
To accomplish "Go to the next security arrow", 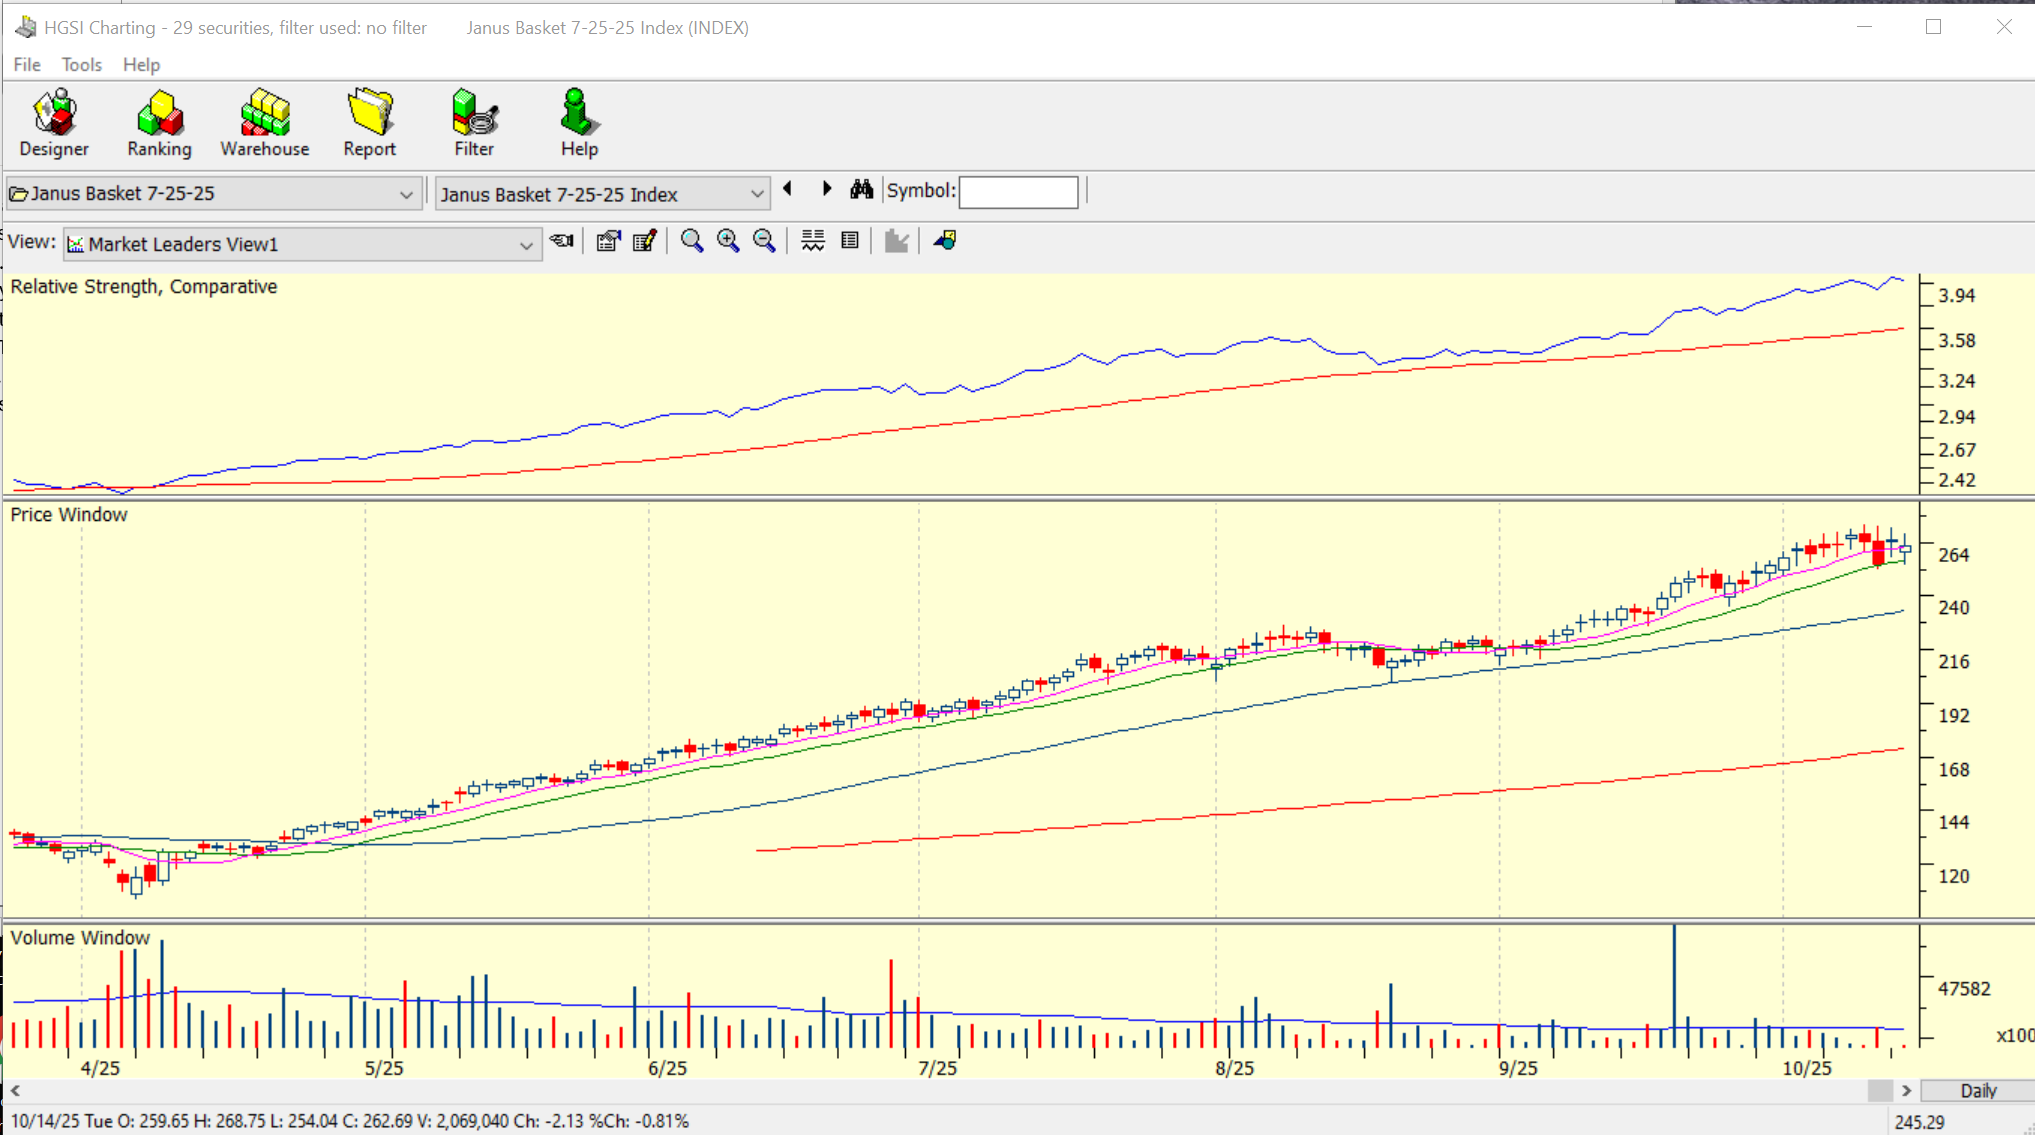I will coord(826,189).
